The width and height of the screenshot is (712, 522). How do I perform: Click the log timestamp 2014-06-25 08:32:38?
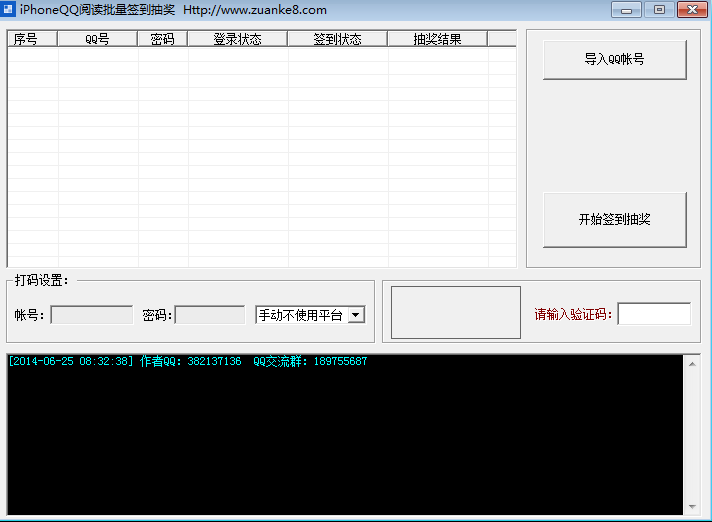click(71, 361)
